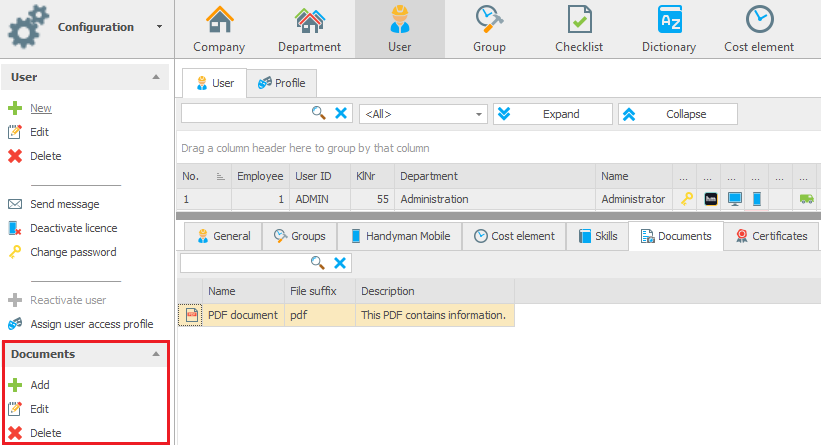Collapse the User sidebar section
Screen dimensions: 821x445
click(156, 77)
